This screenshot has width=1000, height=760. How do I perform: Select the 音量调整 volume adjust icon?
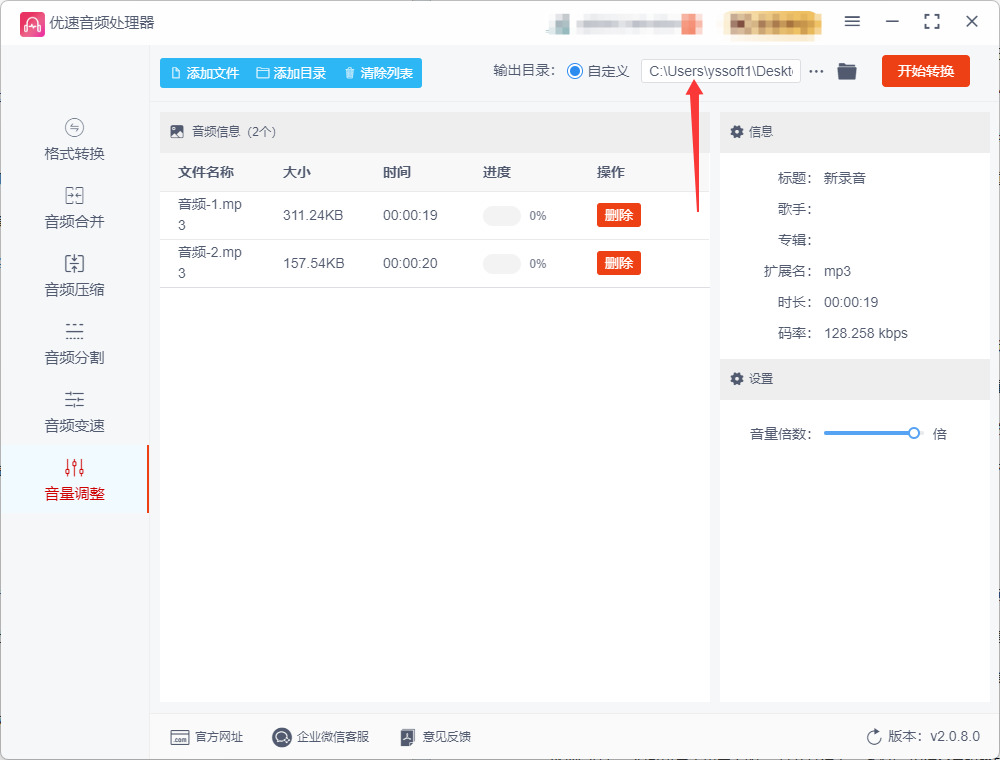pyautogui.click(x=74, y=467)
